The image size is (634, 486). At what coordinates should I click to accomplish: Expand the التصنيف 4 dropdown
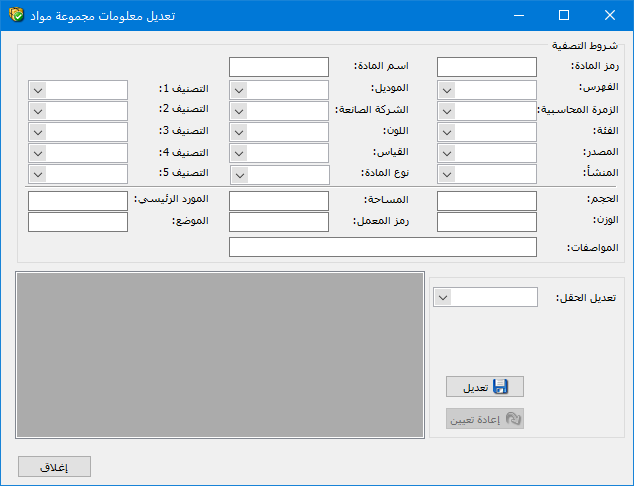click(x=38, y=153)
